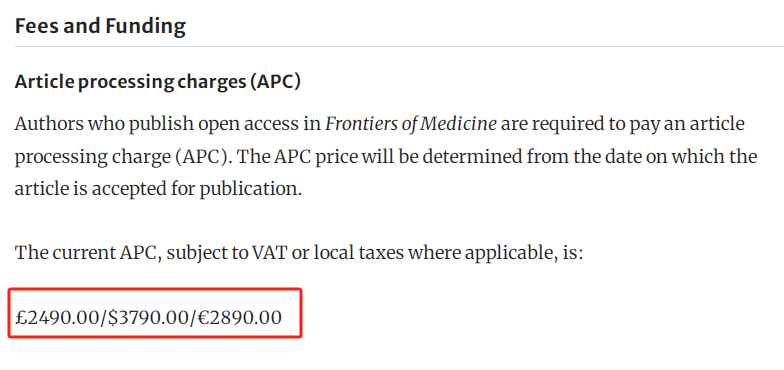Click the $3790.00 price in the red box
Image resolution: width=784 pixels, height=370 pixels.
click(150, 317)
